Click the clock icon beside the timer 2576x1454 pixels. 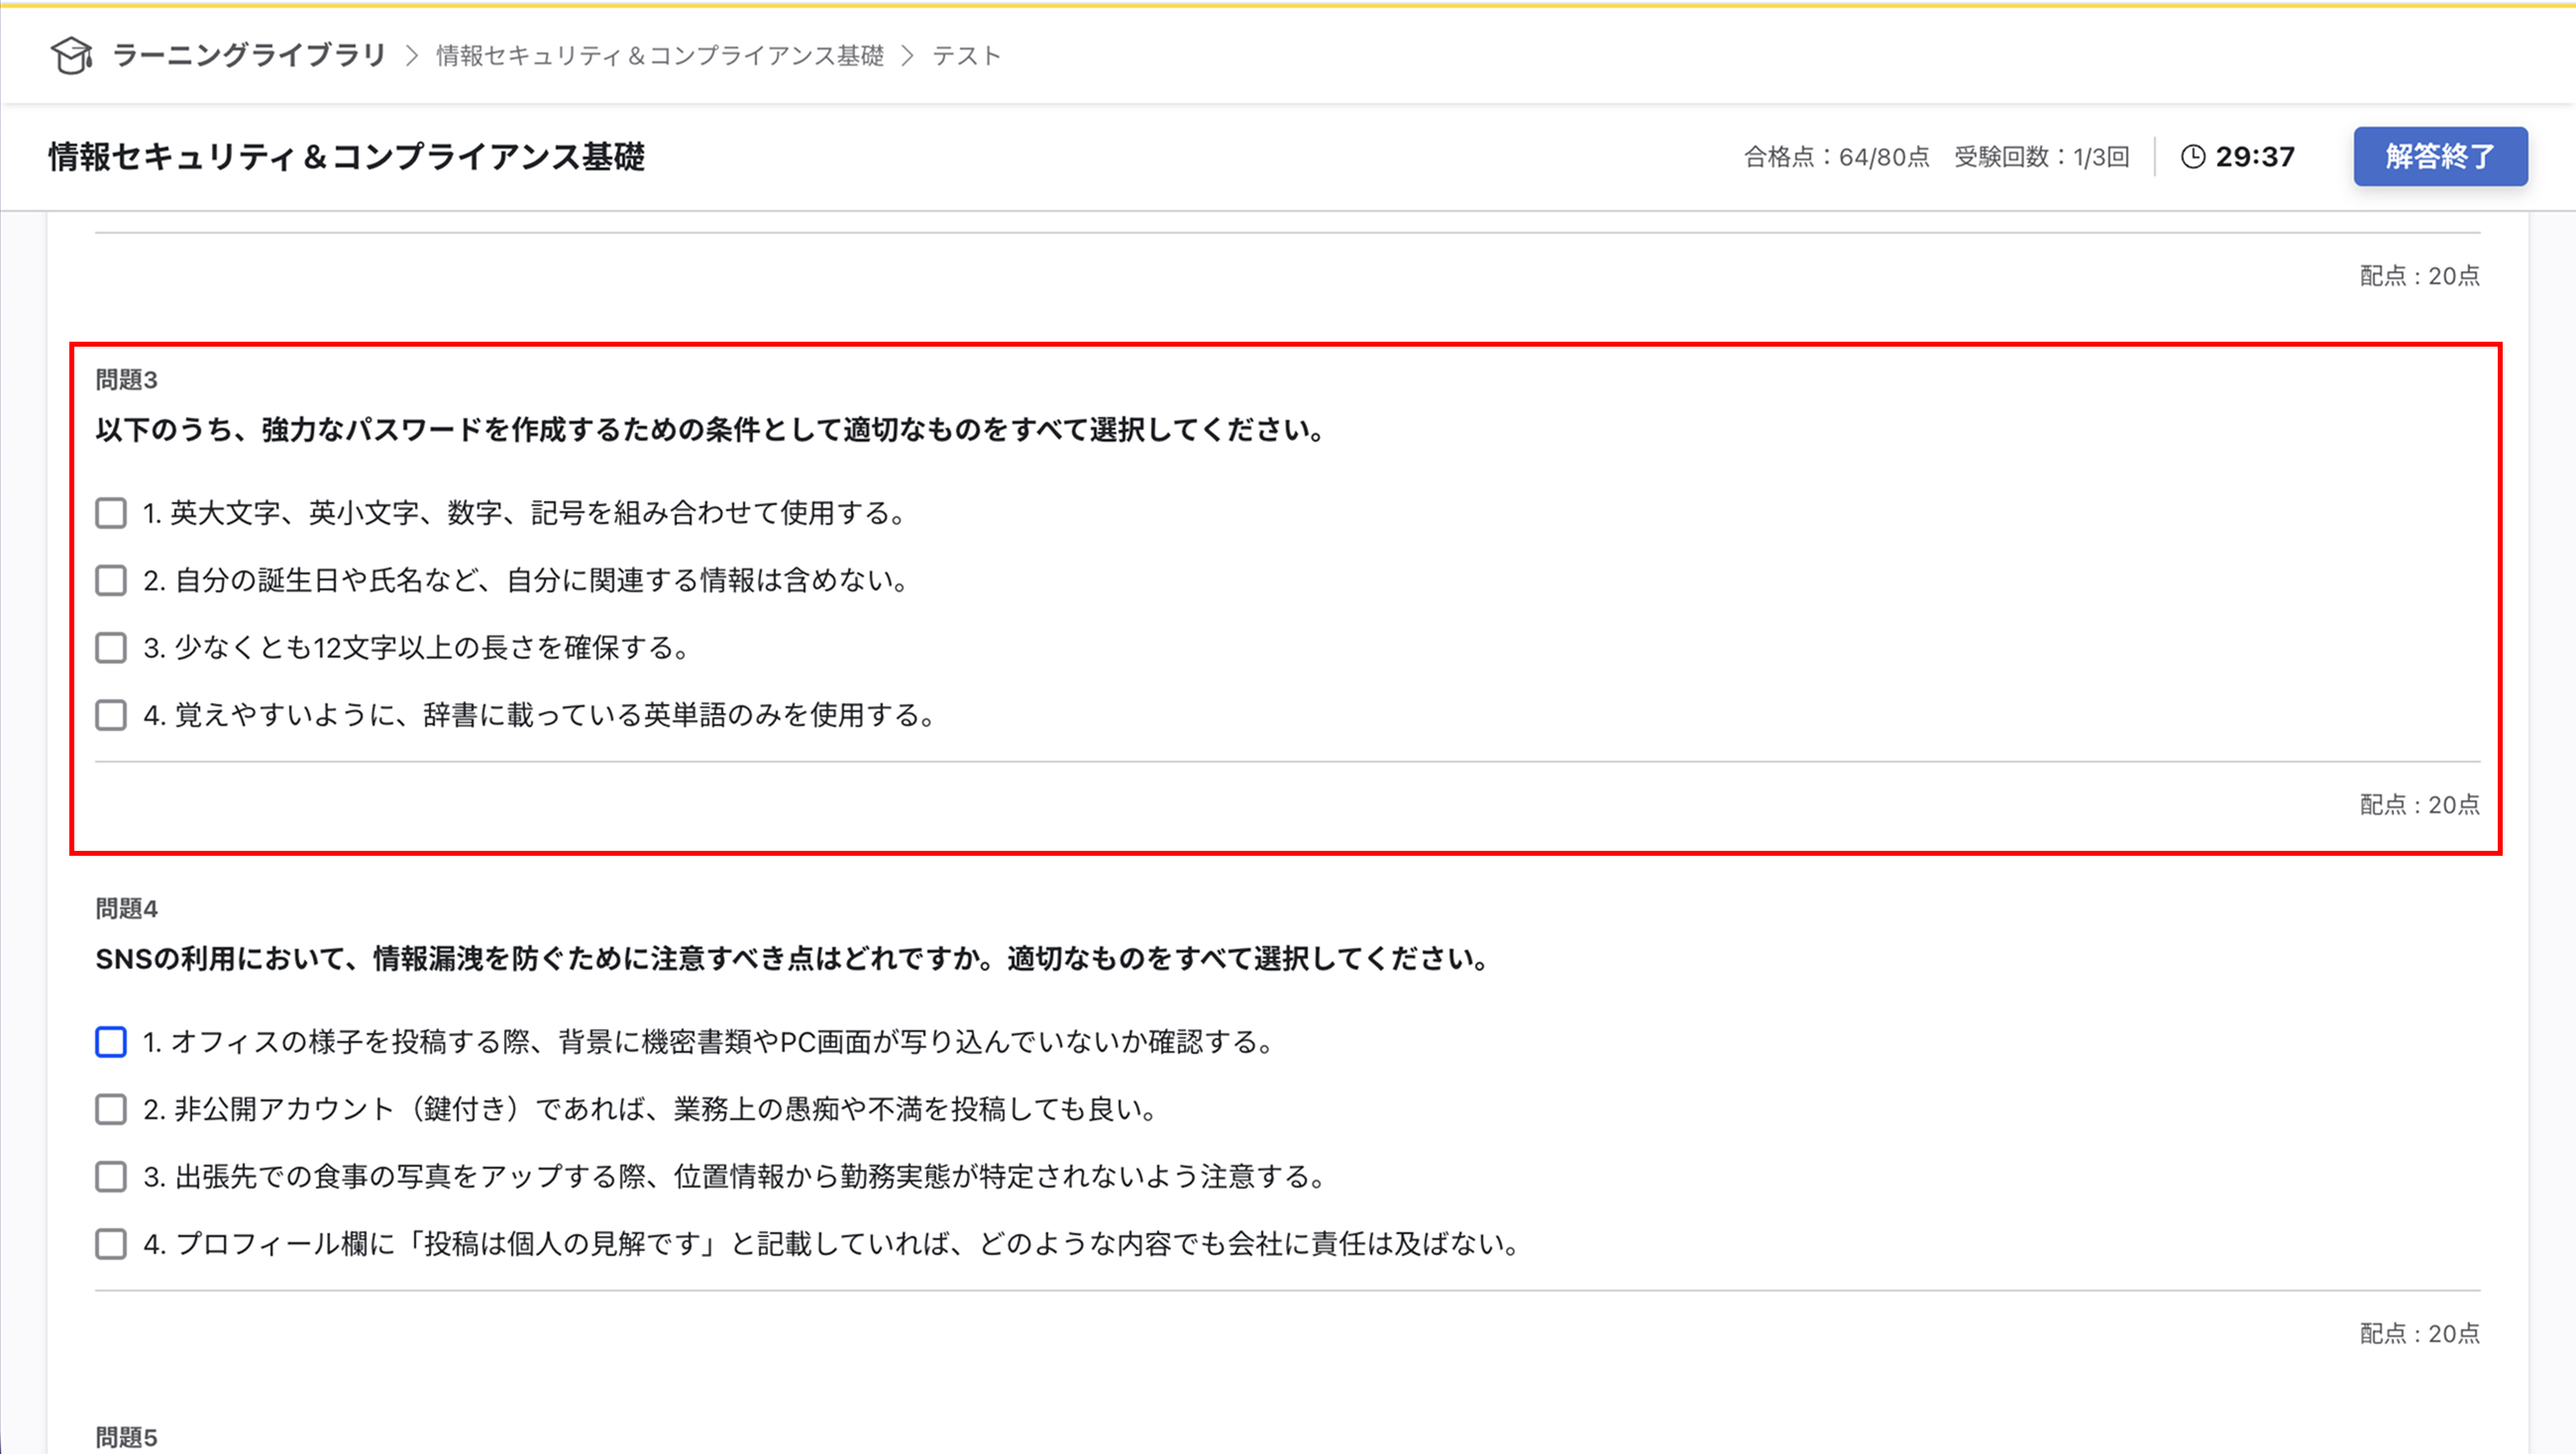2192,157
